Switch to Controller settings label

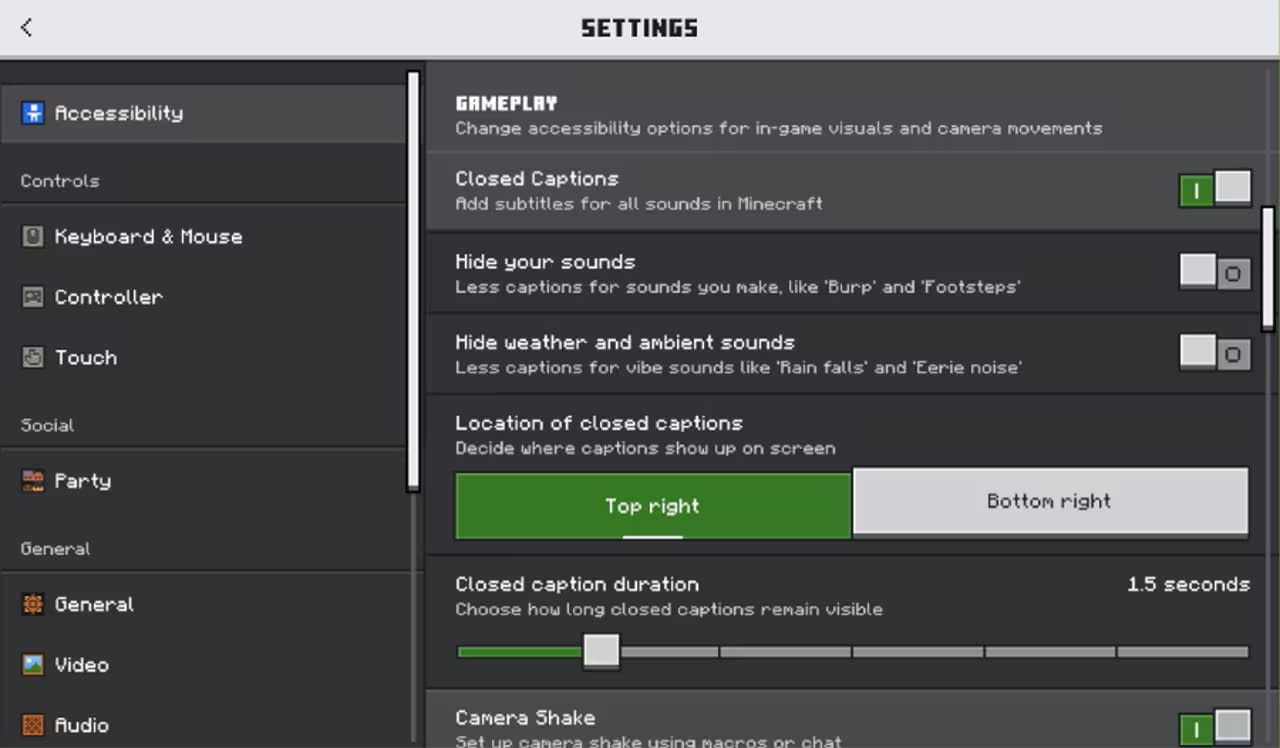point(108,297)
